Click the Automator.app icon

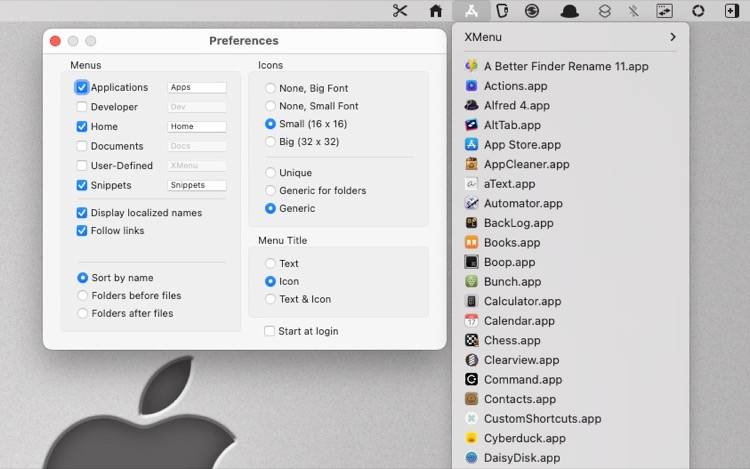pyautogui.click(x=471, y=203)
